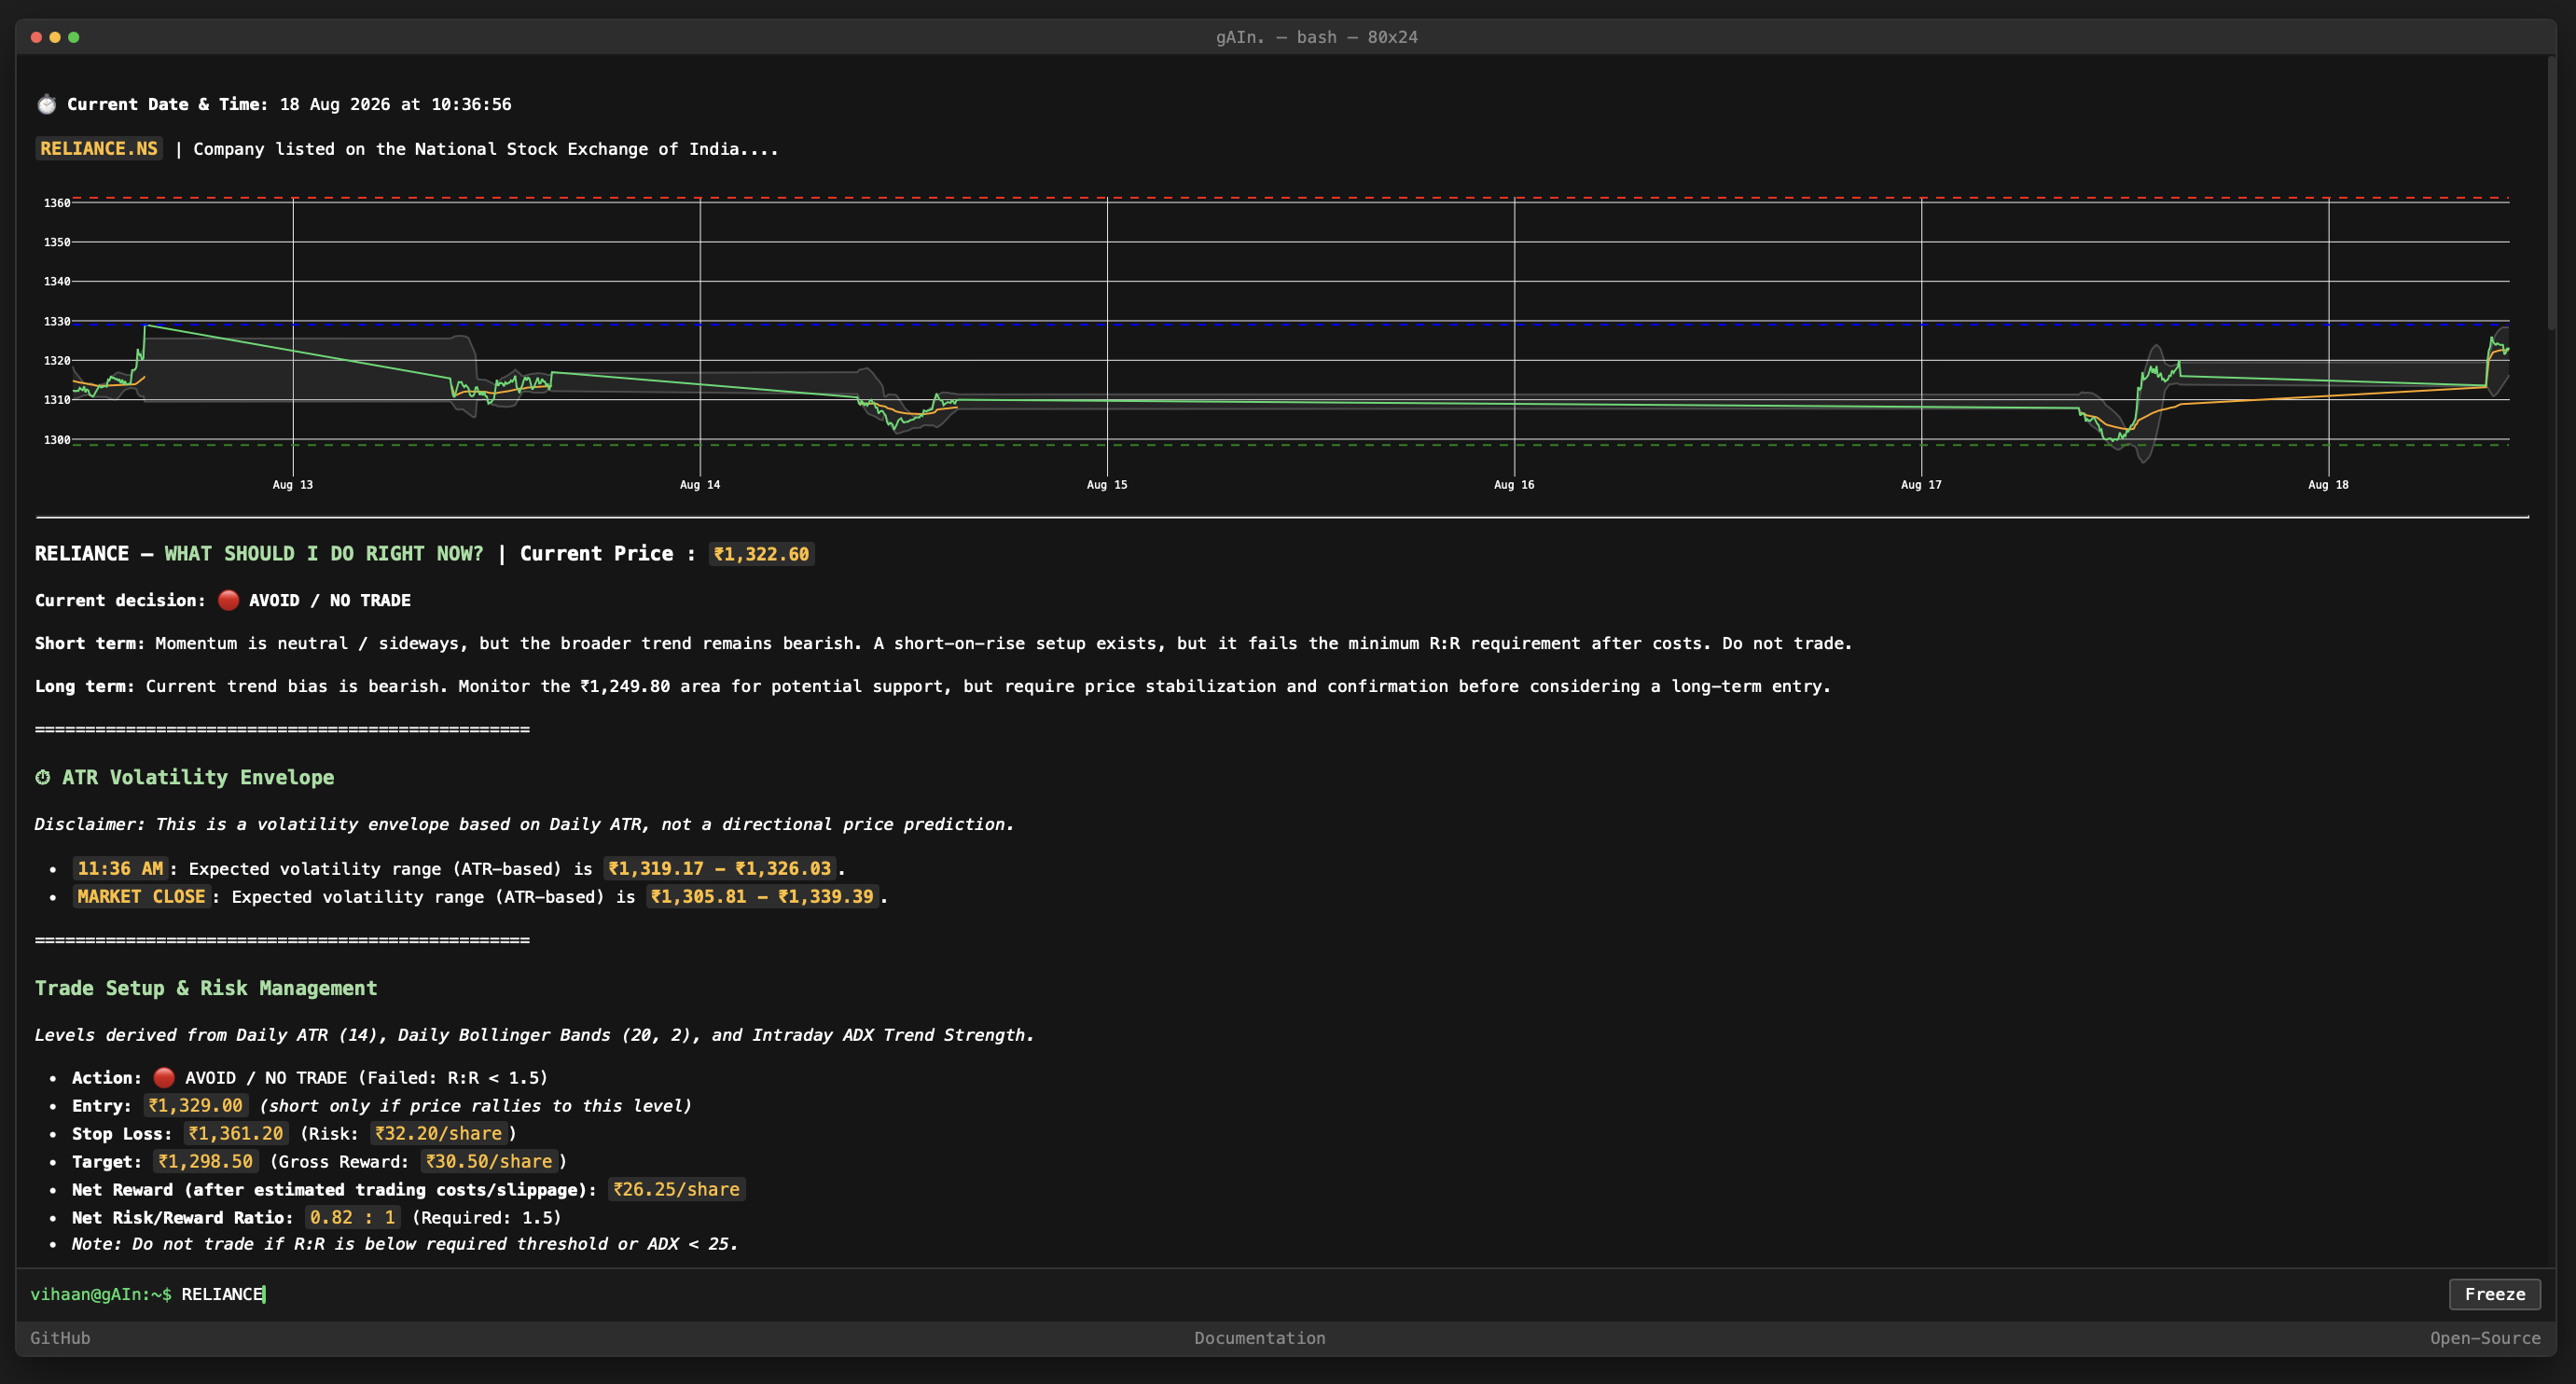Click the 1320 price axis label
Image resolution: width=2576 pixels, height=1384 pixels.
click(x=57, y=360)
